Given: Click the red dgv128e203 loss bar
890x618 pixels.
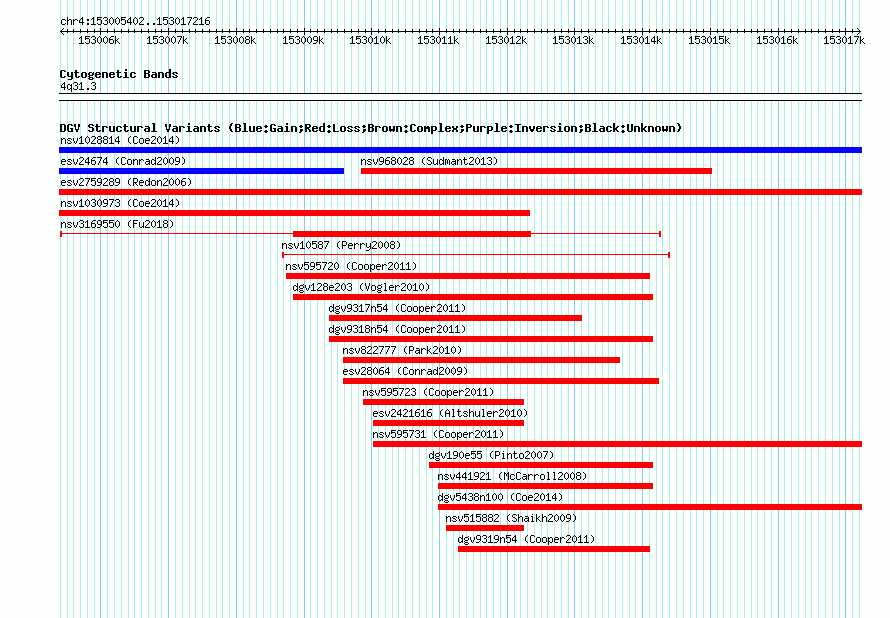Looking at the screenshot, I should coord(473,297).
